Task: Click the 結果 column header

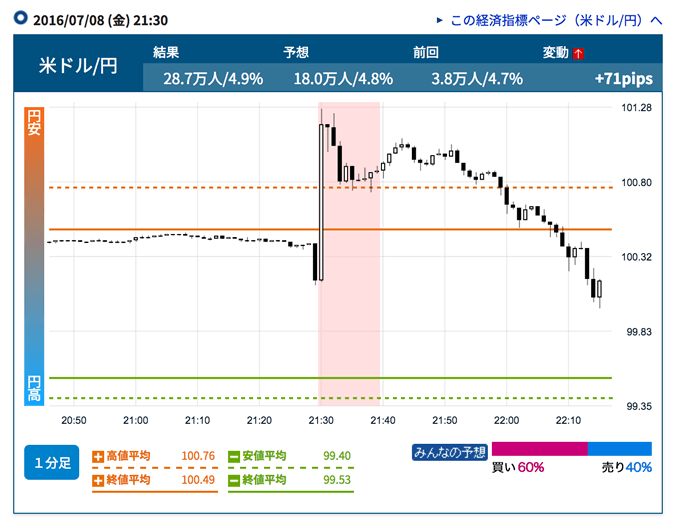Action: point(166,52)
